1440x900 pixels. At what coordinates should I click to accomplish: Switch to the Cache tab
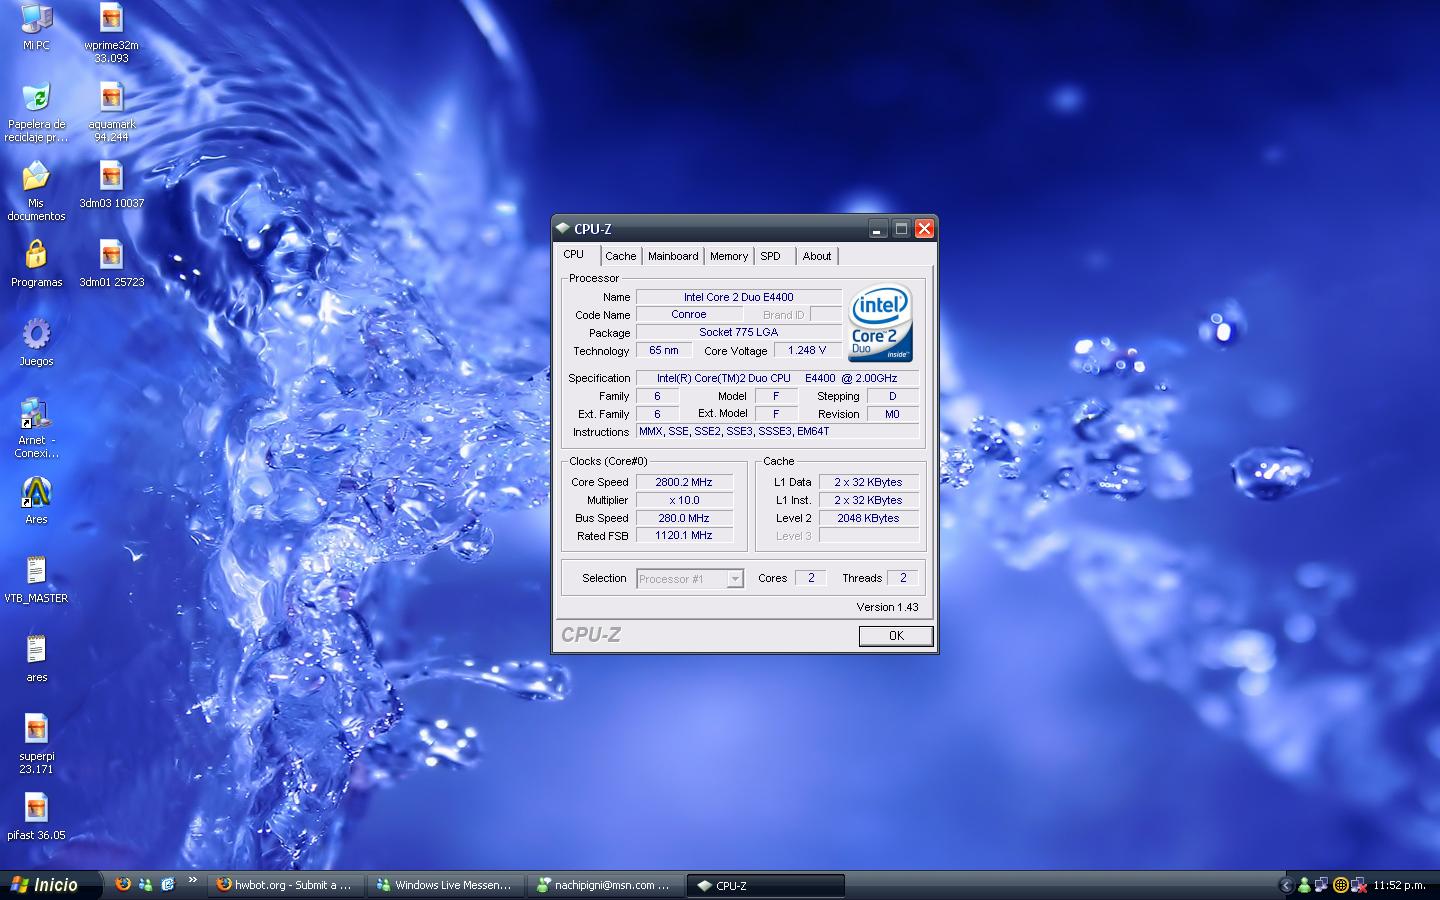(620, 256)
